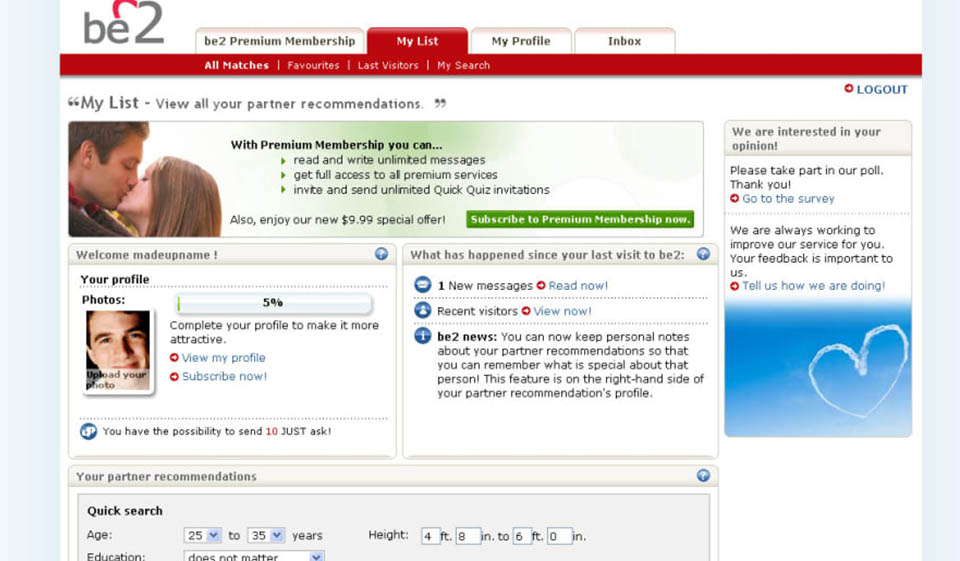Viewport: 960px width, 561px height.
Task: Click Subscribe to Premium Membership now button
Action: point(580,219)
